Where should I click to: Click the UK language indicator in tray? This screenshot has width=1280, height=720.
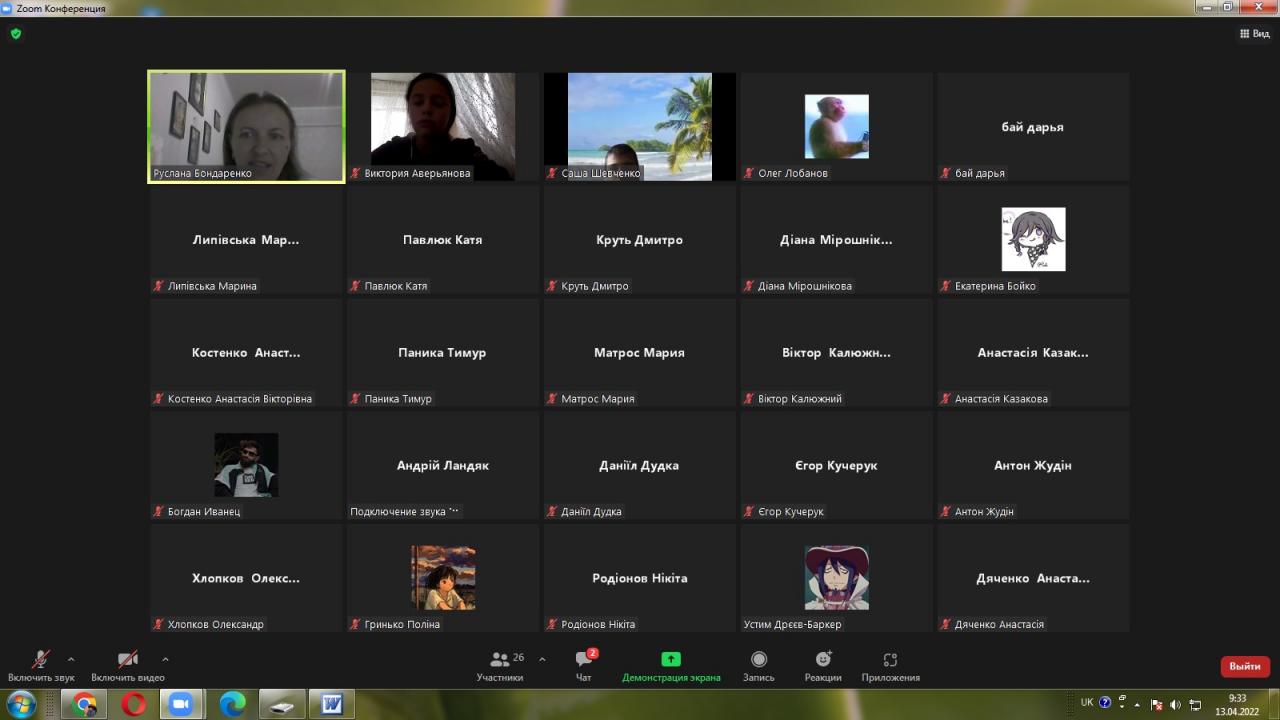click(x=1087, y=702)
